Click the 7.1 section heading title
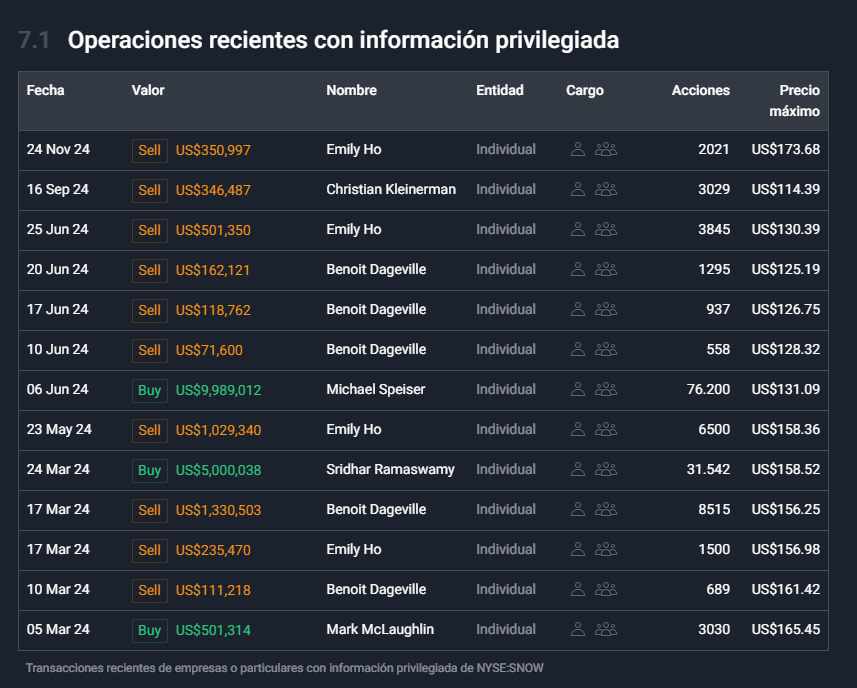857x688 pixels. pos(343,40)
